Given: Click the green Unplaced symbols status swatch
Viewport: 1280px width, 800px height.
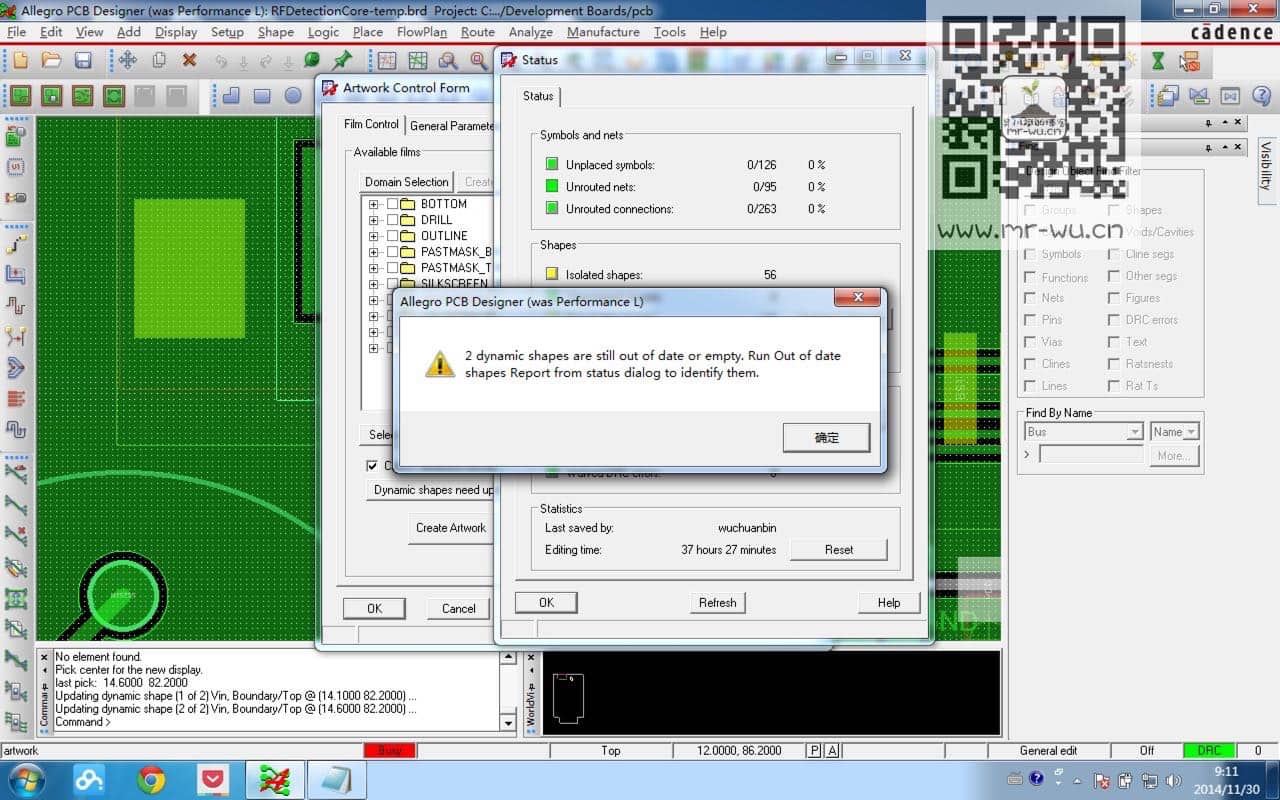Looking at the screenshot, I should [x=552, y=164].
